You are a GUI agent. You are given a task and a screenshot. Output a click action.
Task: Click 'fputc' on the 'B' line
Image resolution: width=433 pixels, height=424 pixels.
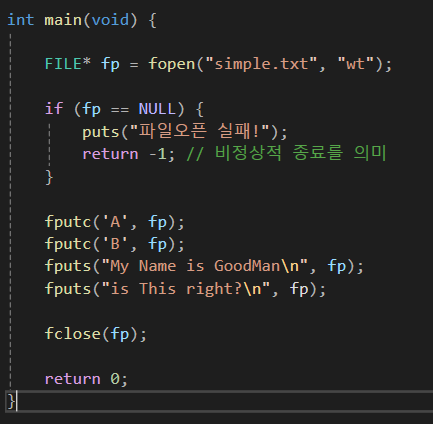(x=68, y=244)
